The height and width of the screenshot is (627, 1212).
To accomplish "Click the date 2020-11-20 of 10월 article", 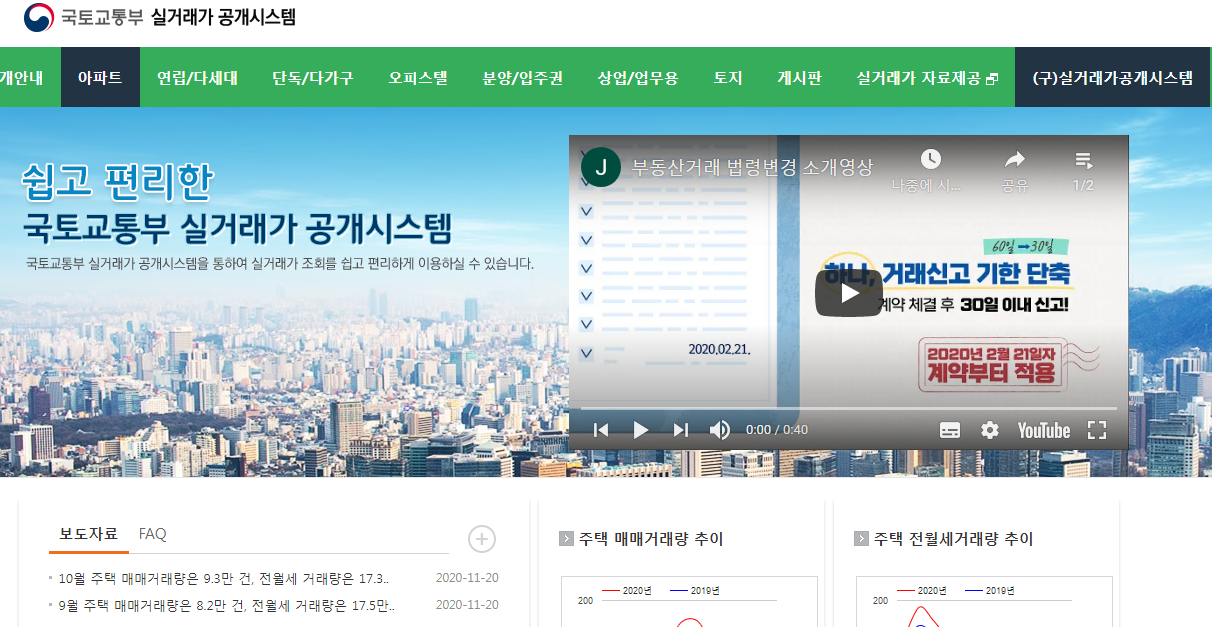I will [467, 578].
